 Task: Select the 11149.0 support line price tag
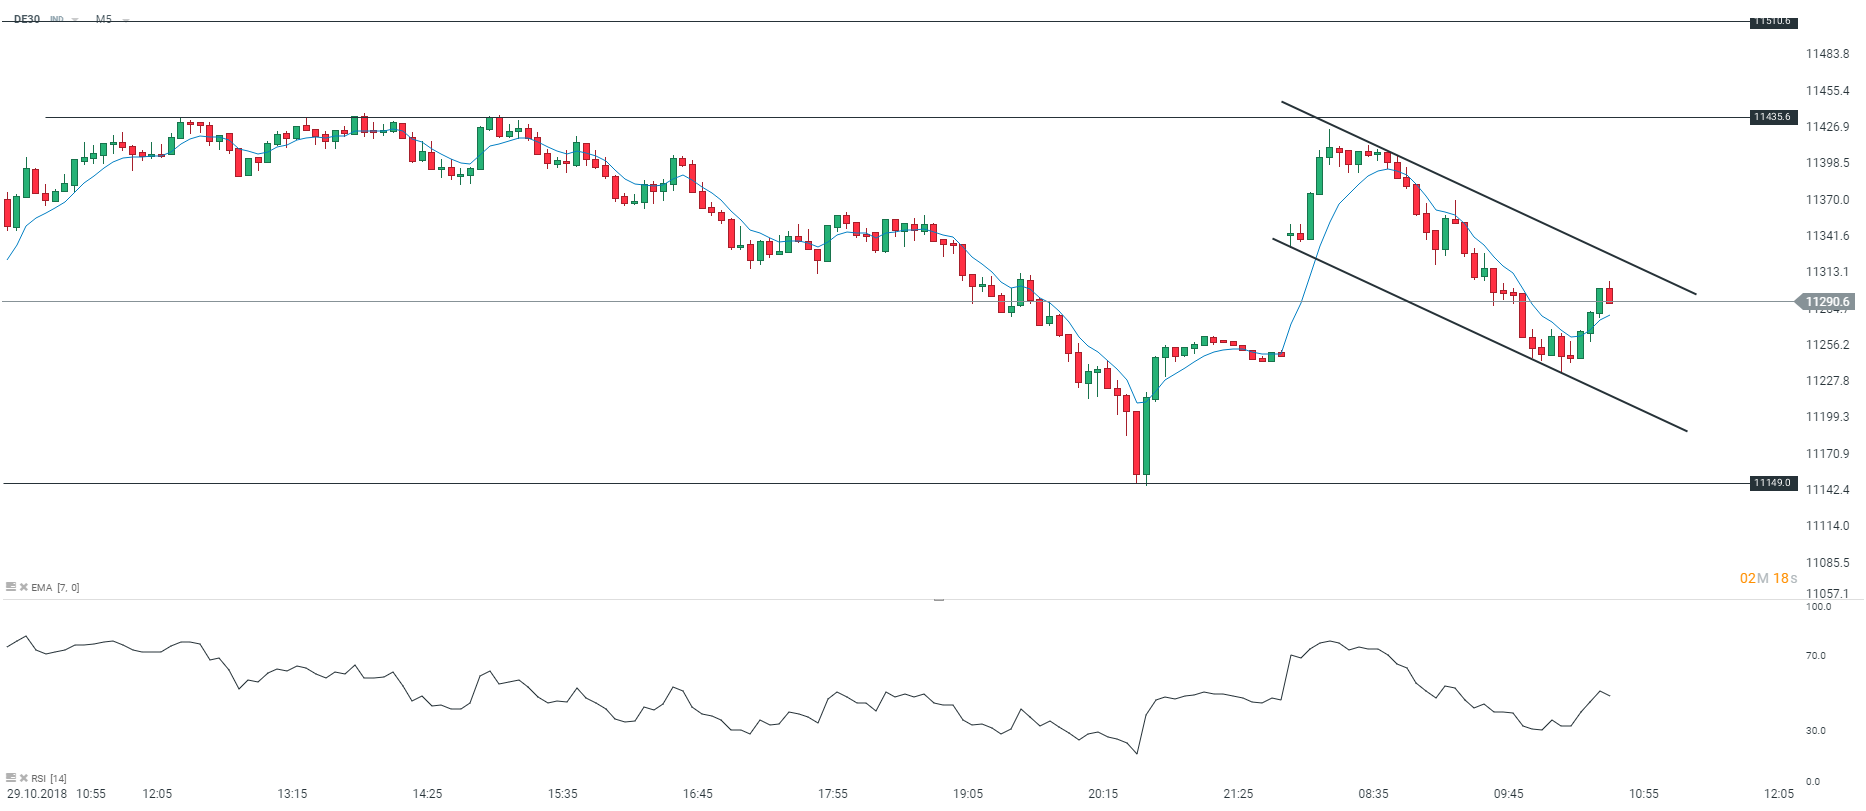(1773, 483)
